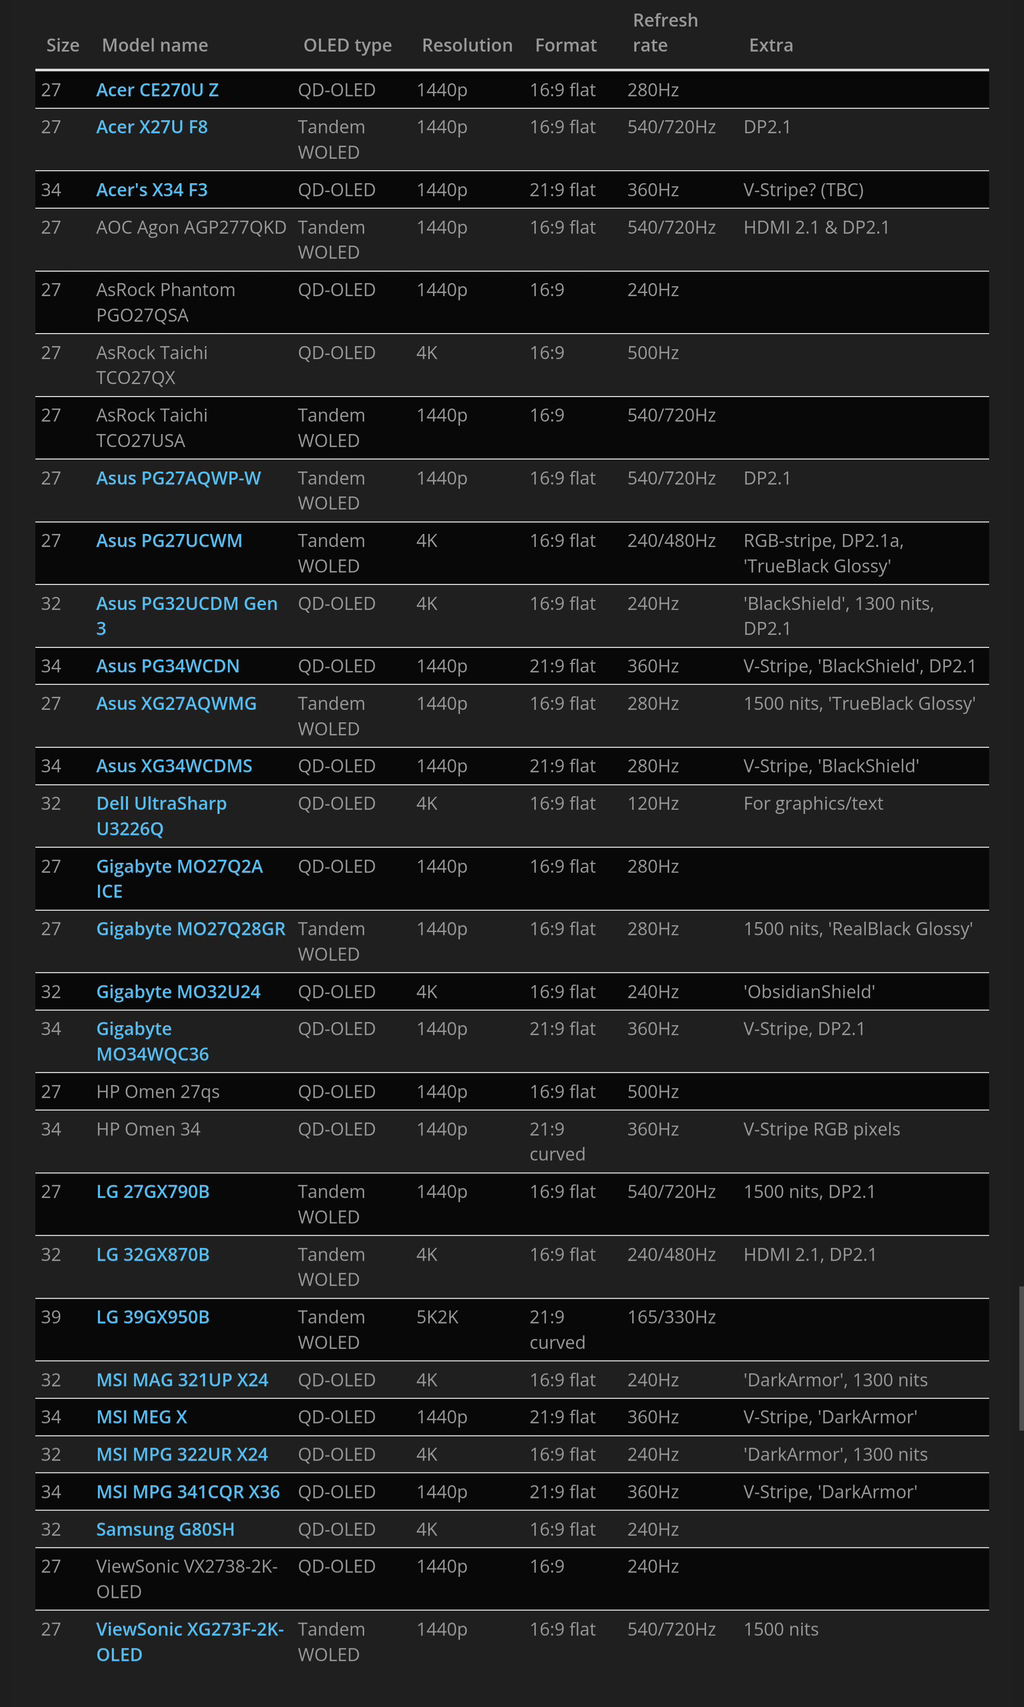Viewport: 1024px width, 1707px height.
Task: Click the Samsung G80SH link
Action: pos(165,1530)
